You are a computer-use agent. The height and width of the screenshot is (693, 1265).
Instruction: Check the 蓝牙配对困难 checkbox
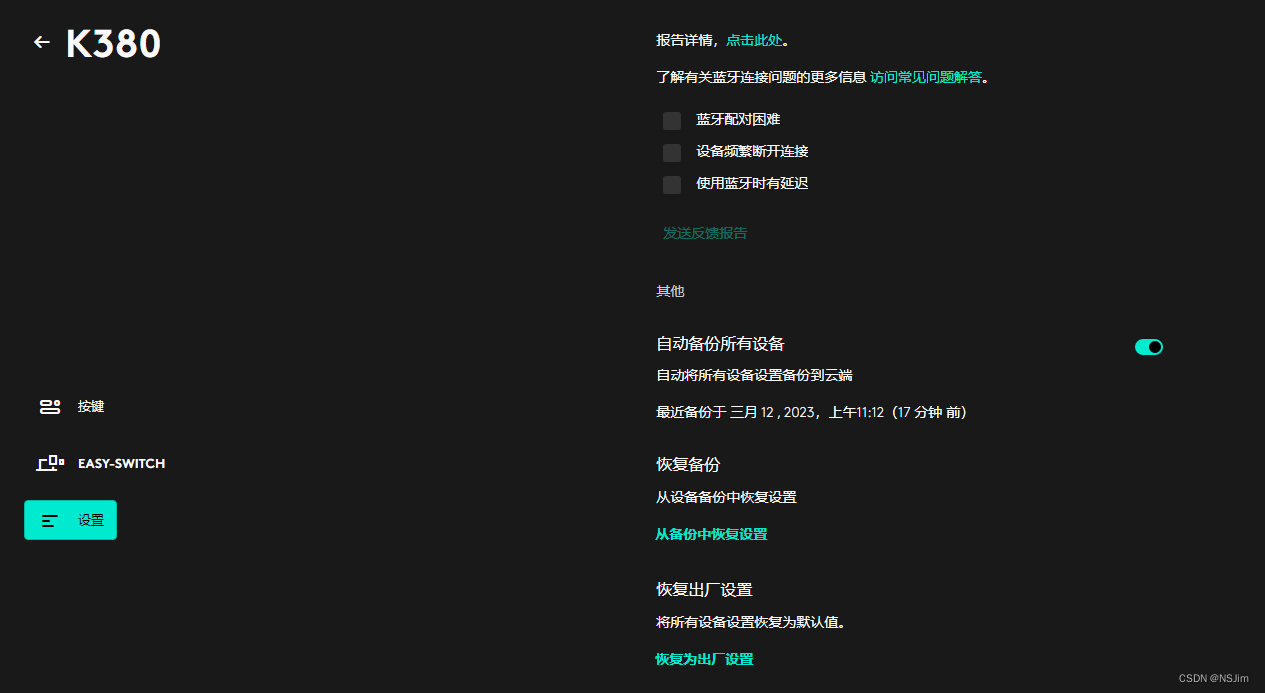click(672, 120)
